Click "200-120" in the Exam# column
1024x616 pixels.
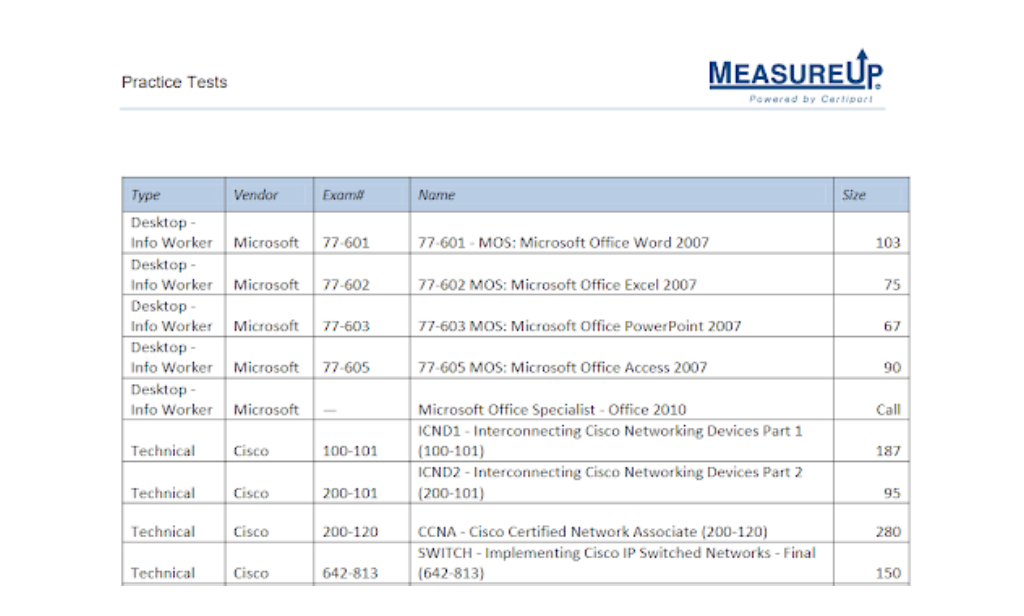click(x=350, y=532)
